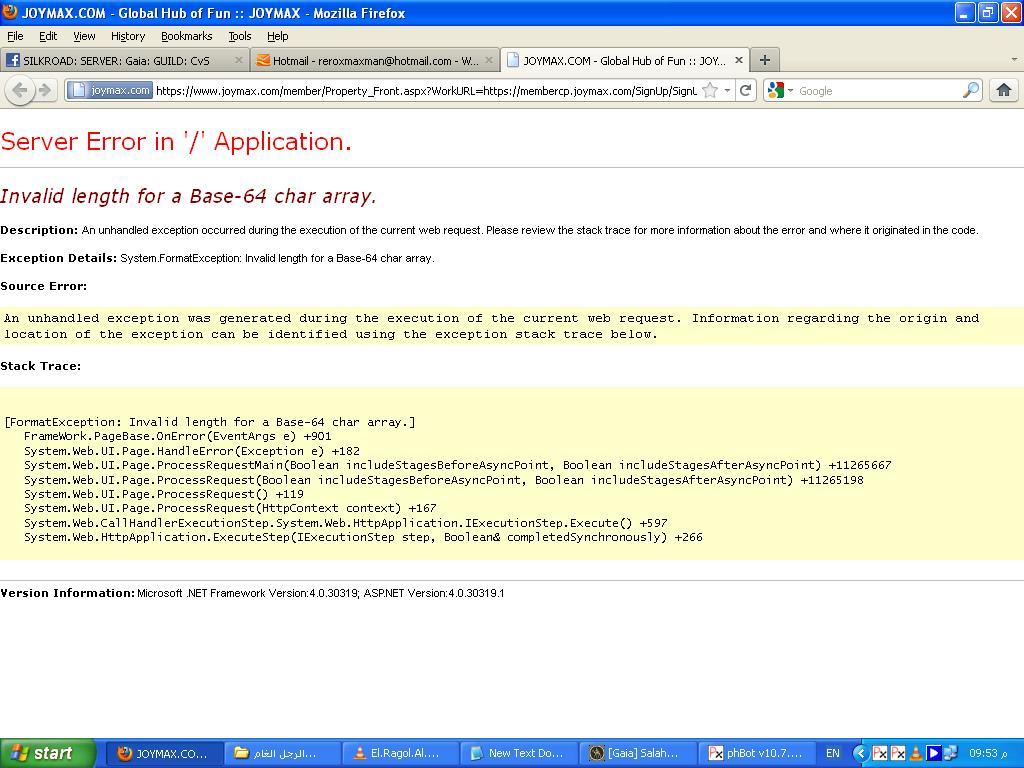Open the Tools menu
This screenshot has height=768, width=1024.
(x=240, y=36)
